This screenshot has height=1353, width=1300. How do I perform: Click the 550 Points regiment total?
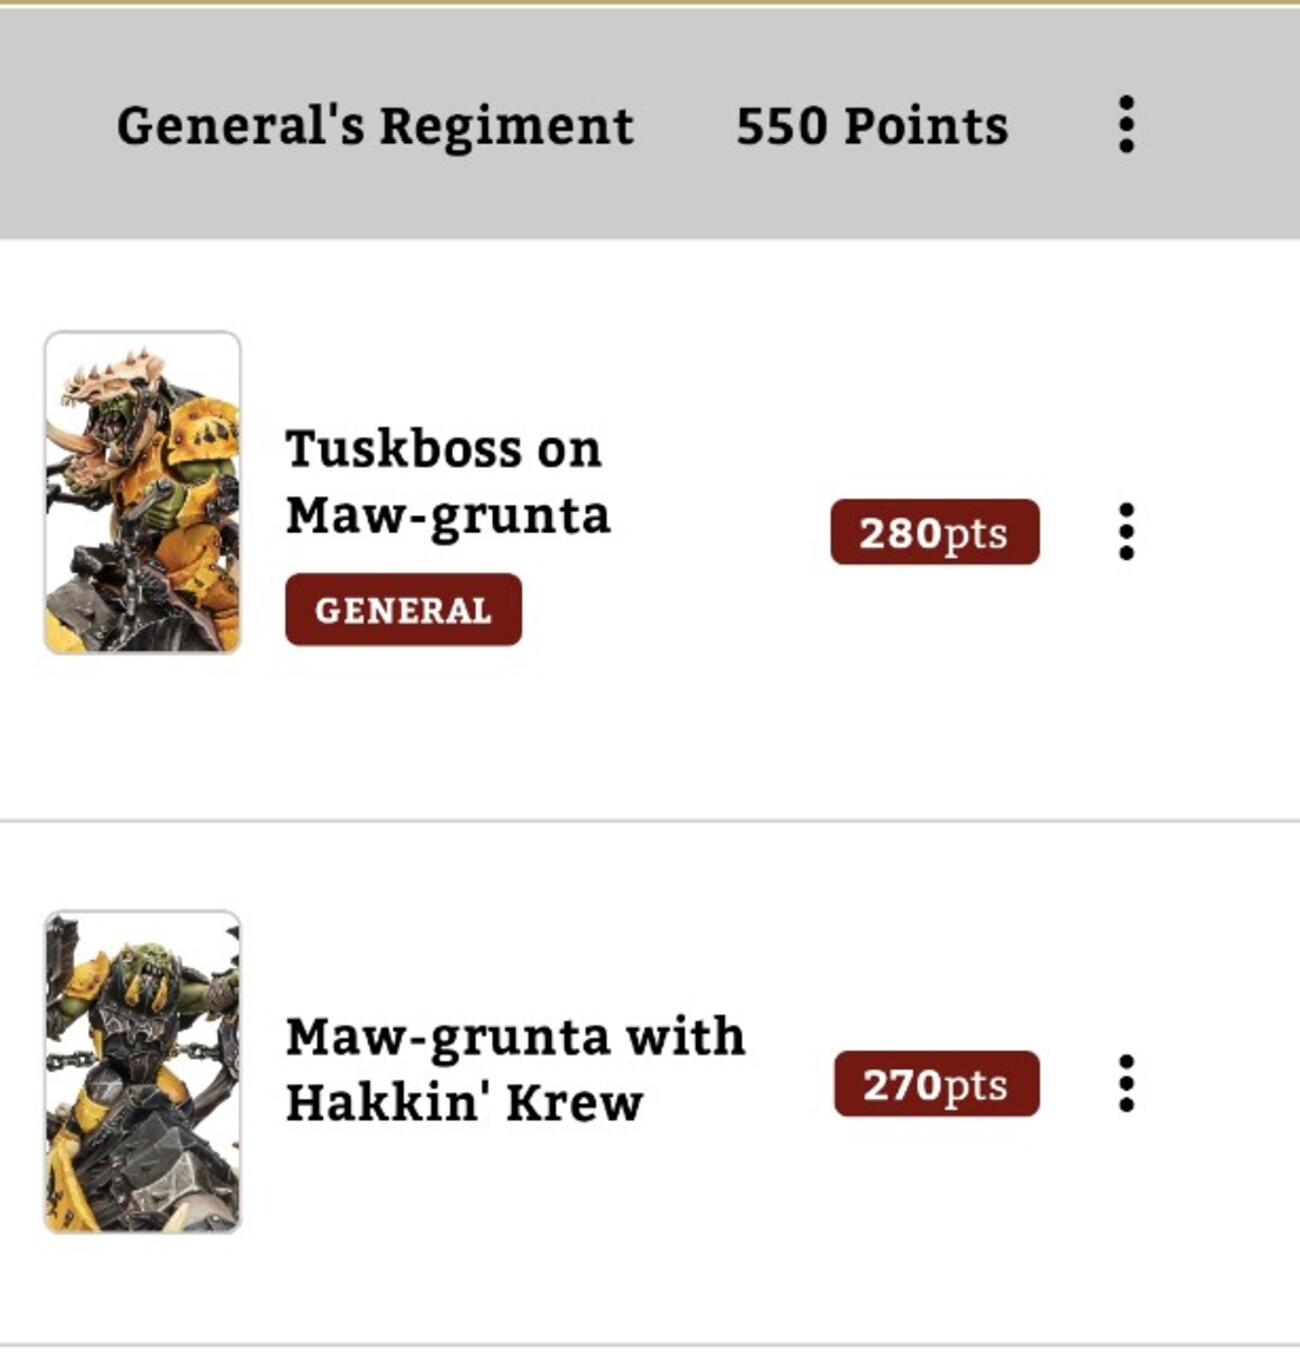[871, 126]
